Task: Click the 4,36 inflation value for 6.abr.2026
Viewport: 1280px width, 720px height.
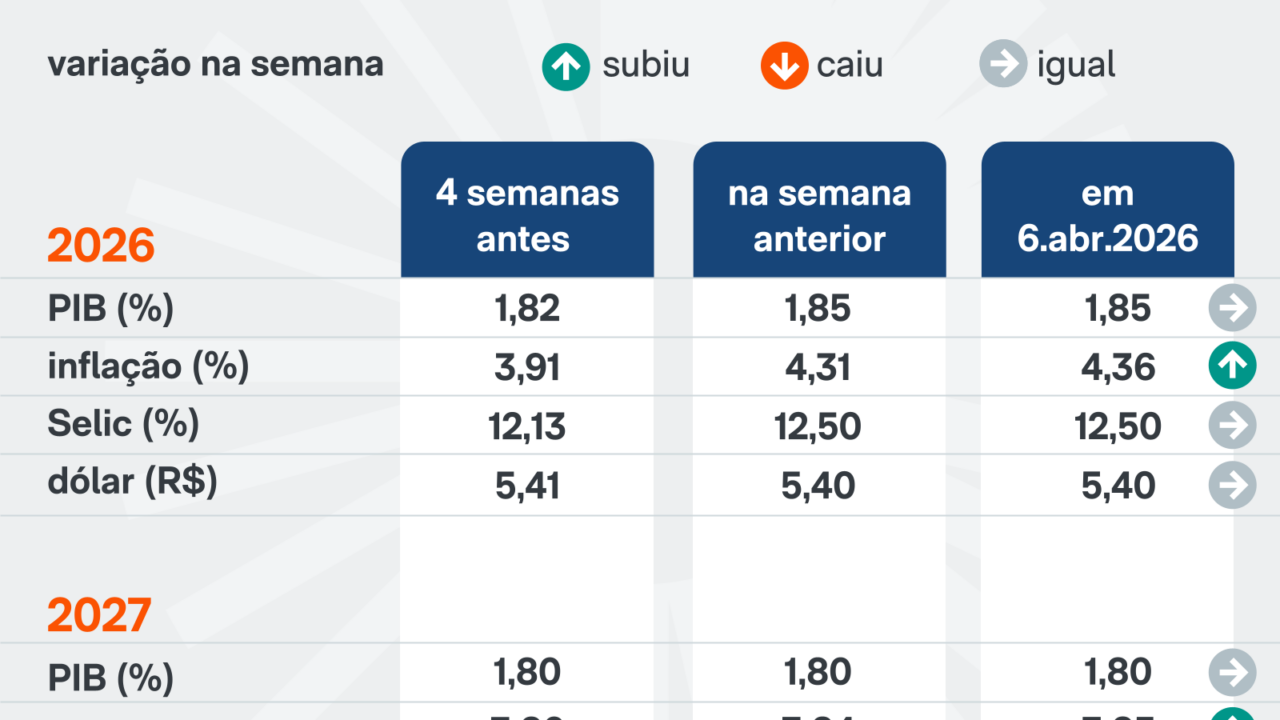Action: point(1117,368)
